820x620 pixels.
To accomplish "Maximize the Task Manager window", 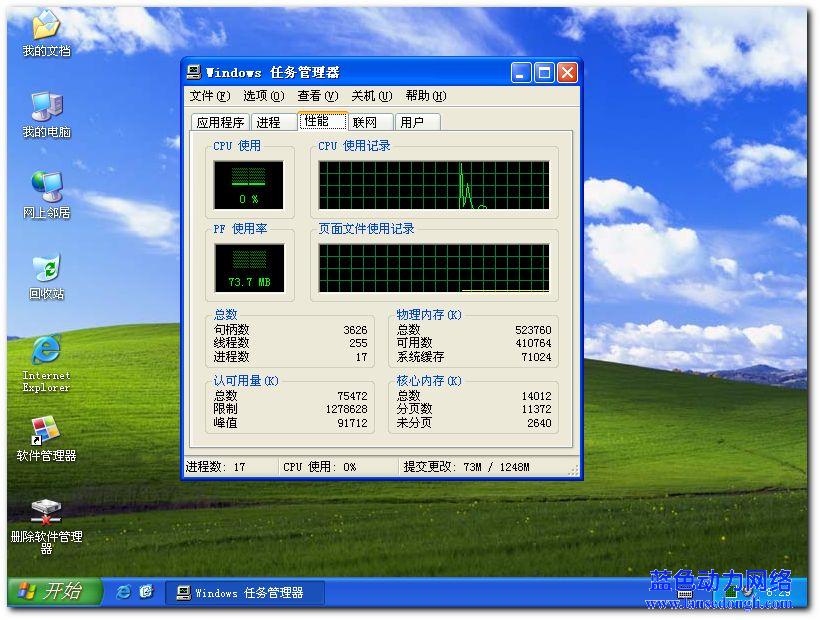I will pos(544,73).
